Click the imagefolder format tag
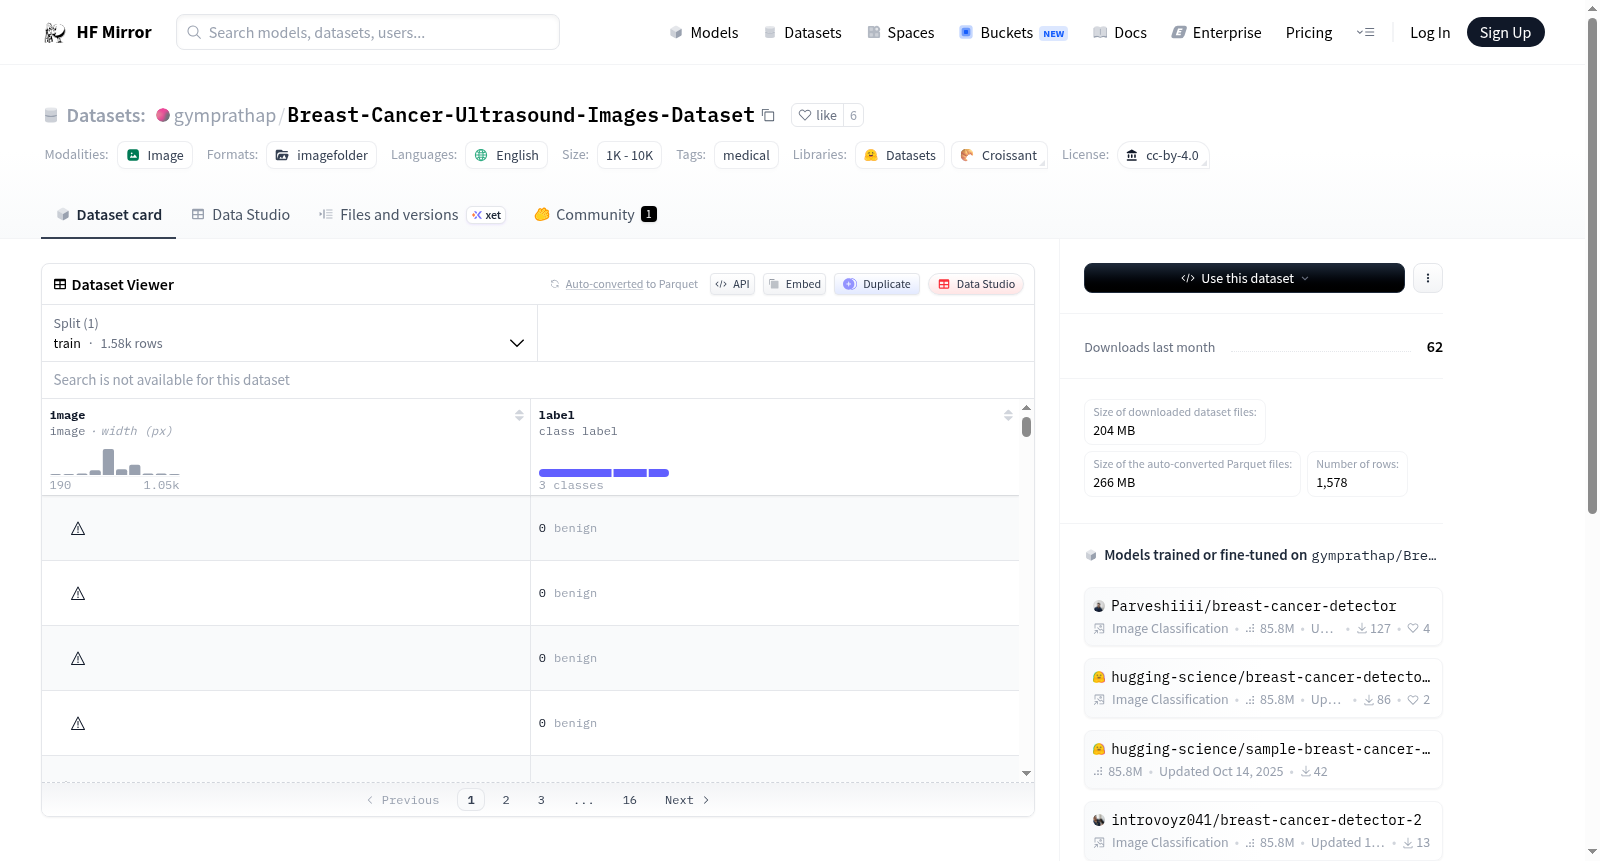The height and width of the screenshot is (861, 1600). tap(322, 155)
